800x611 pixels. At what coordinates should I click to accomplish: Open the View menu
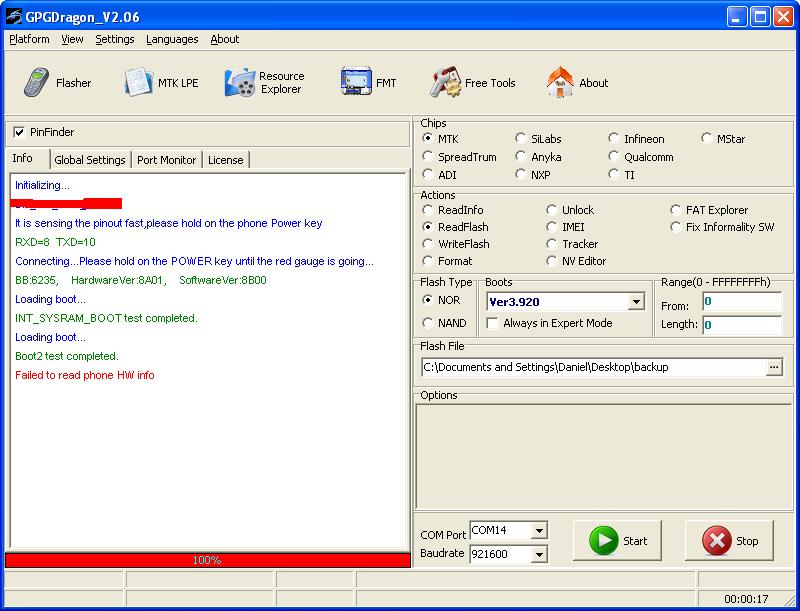tap(72, 39)
